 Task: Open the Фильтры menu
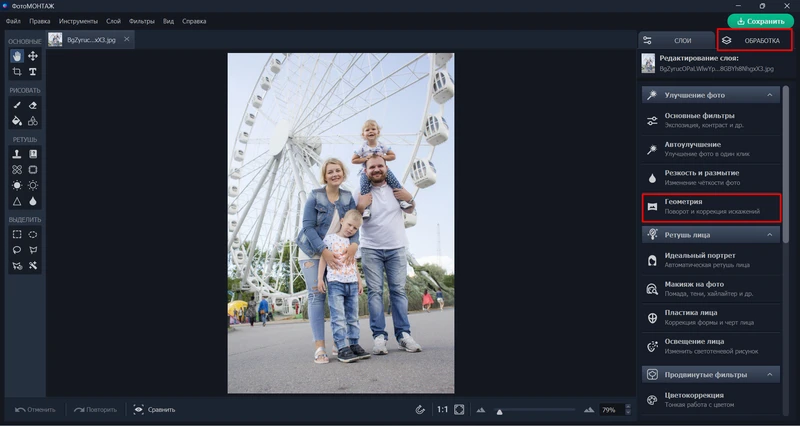click(142, 21)
